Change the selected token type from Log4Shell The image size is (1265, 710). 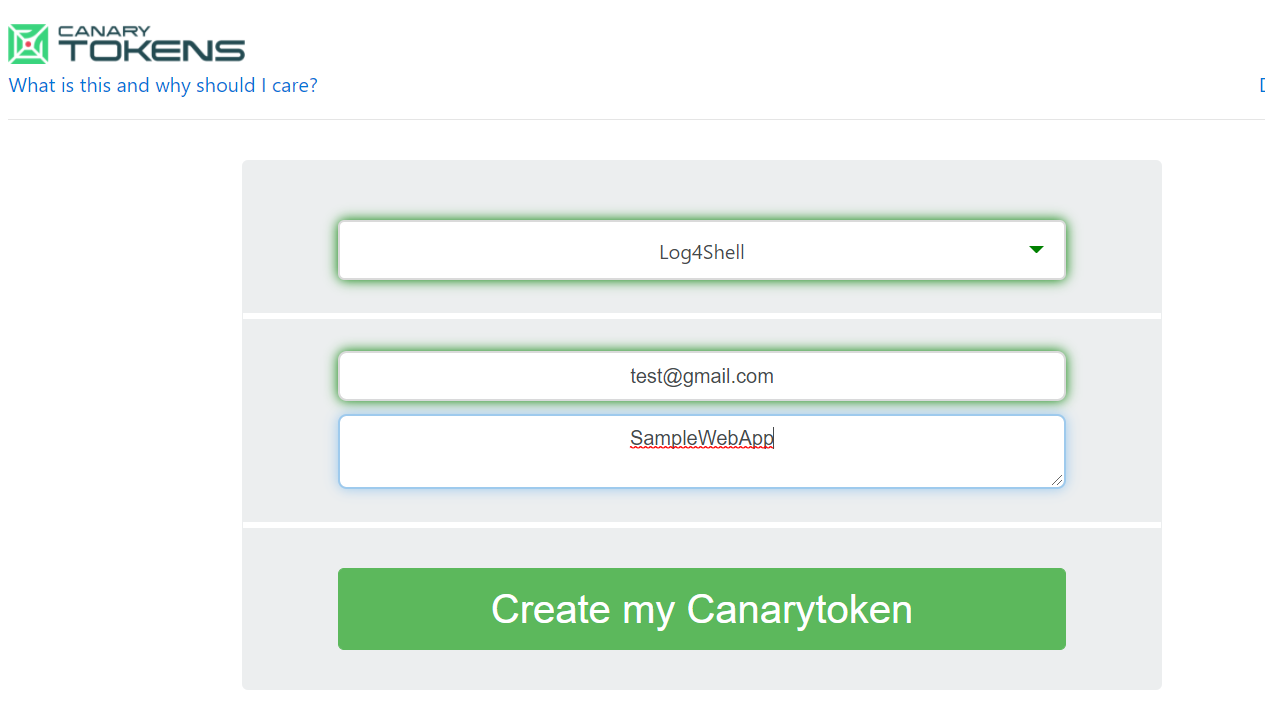click(x=702, y=250)
